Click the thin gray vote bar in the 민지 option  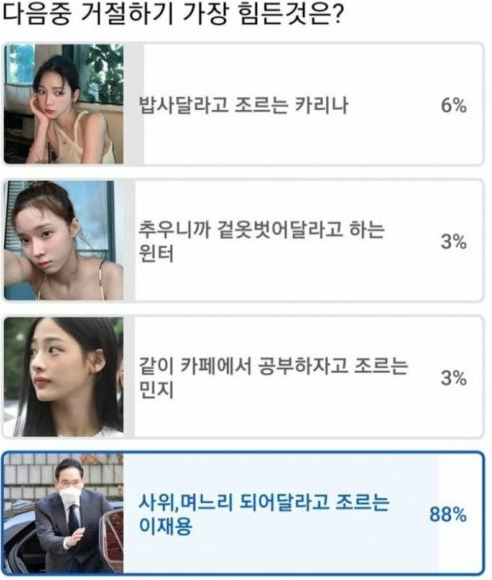(x=129, y=377)
